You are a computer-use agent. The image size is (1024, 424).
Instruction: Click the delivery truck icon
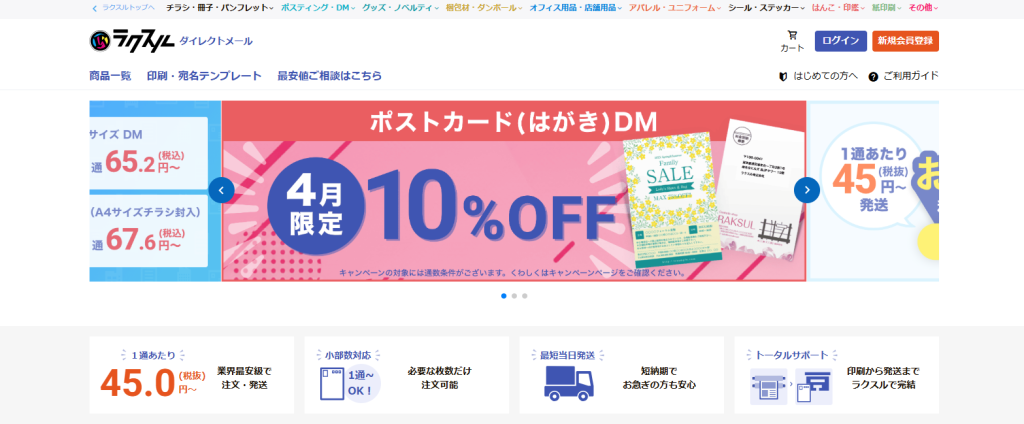tap(569, 383)
